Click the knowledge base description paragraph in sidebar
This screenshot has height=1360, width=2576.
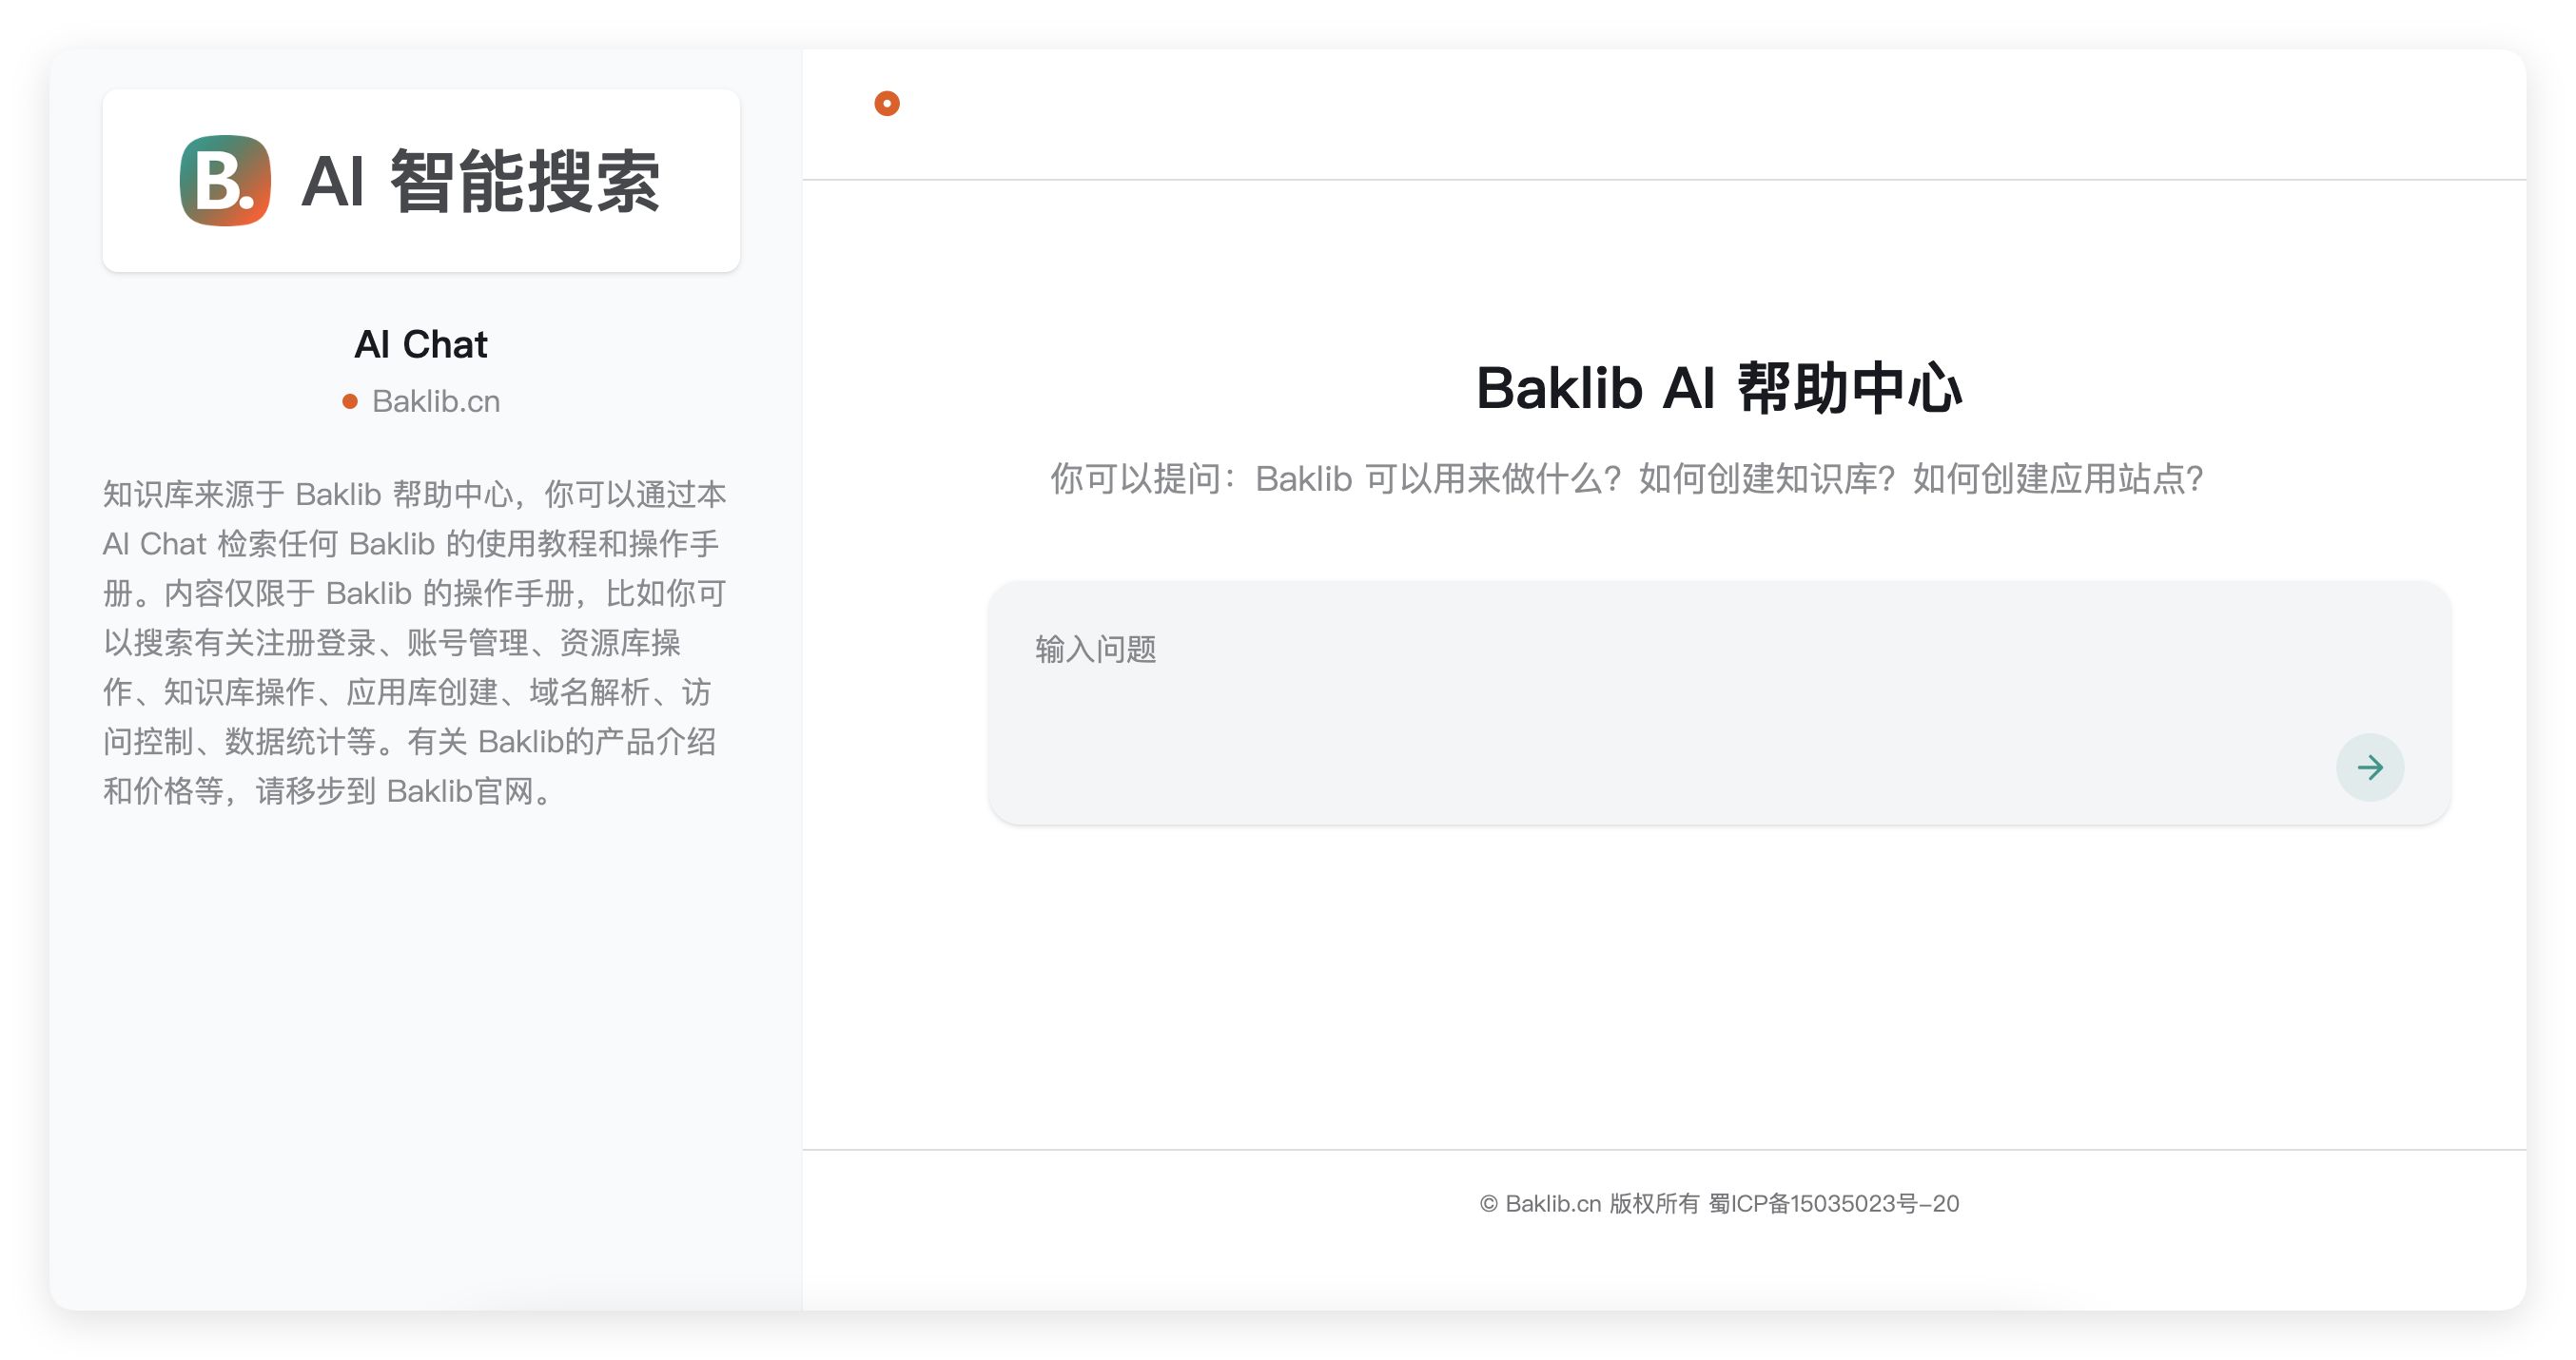[414, 642]
